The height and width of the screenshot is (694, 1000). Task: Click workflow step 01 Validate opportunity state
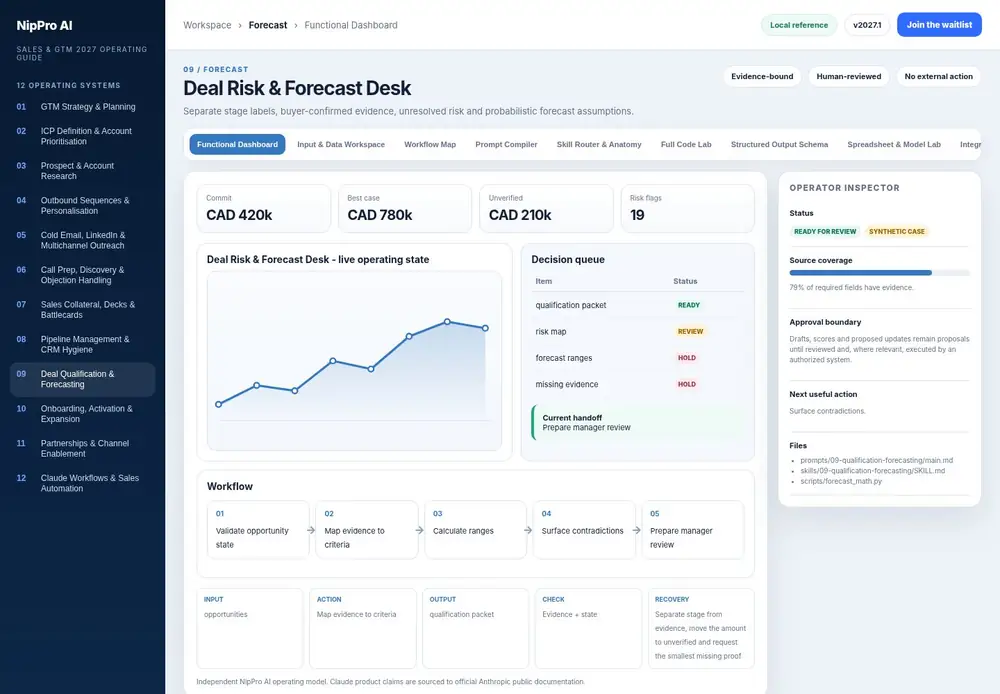258,530
